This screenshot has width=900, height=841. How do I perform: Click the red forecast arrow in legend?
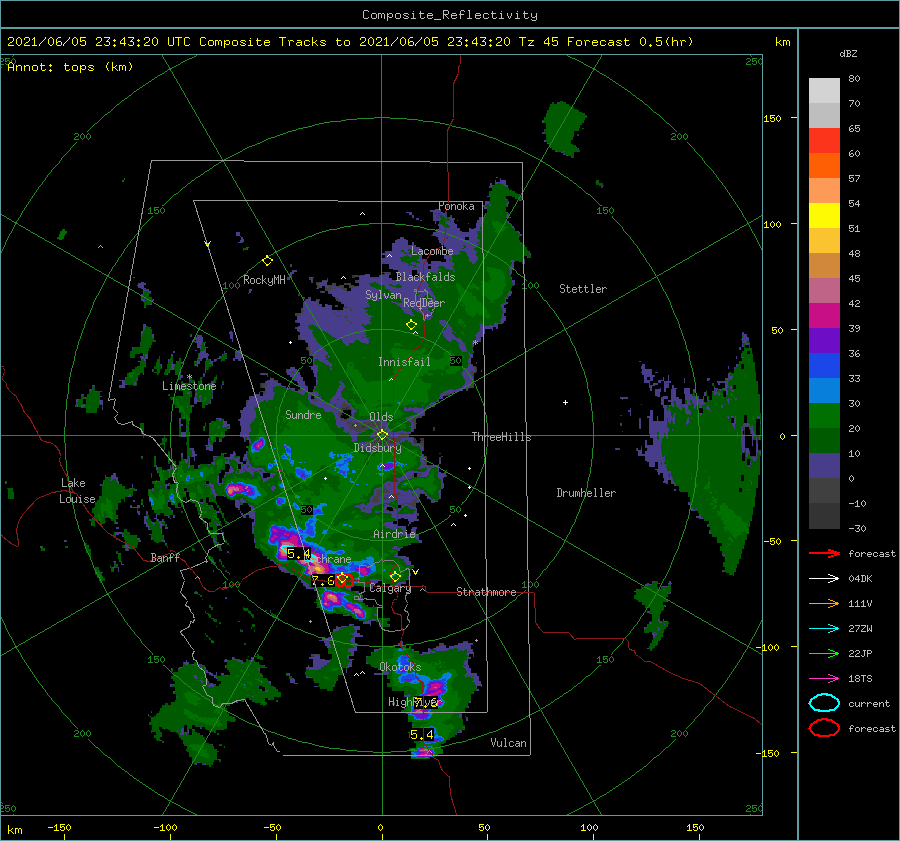824,553
